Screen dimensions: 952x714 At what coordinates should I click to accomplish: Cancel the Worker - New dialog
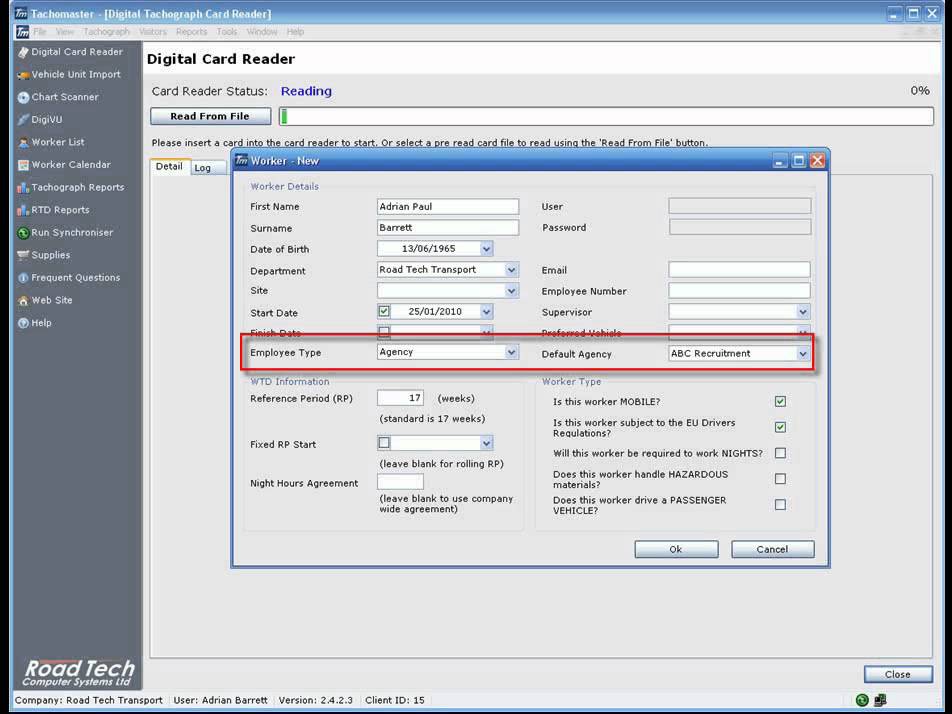[772, 549]
